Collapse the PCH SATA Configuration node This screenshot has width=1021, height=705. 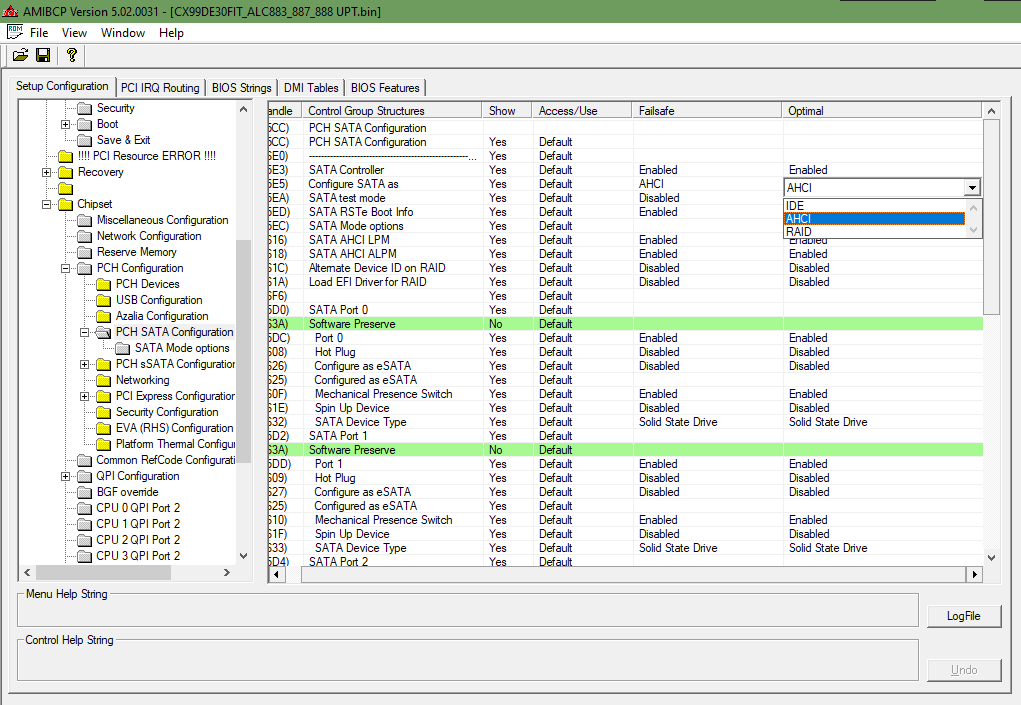pyautogui.click(x=85, y=332)
